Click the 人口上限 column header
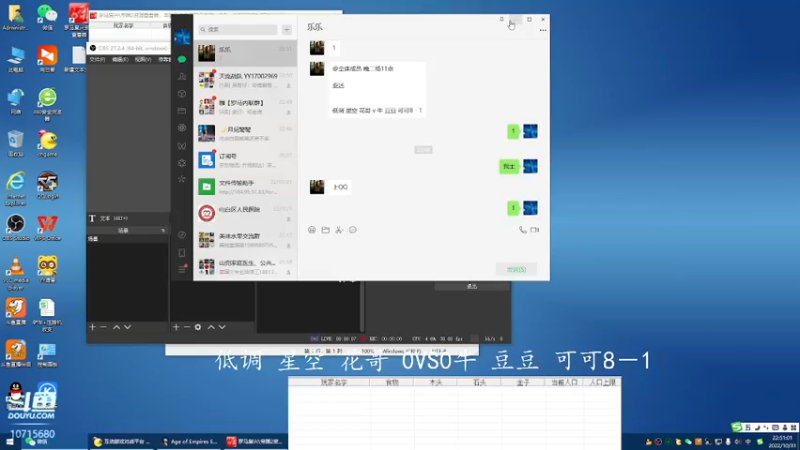This screenshot has height=450, width=800. point(603,382)
